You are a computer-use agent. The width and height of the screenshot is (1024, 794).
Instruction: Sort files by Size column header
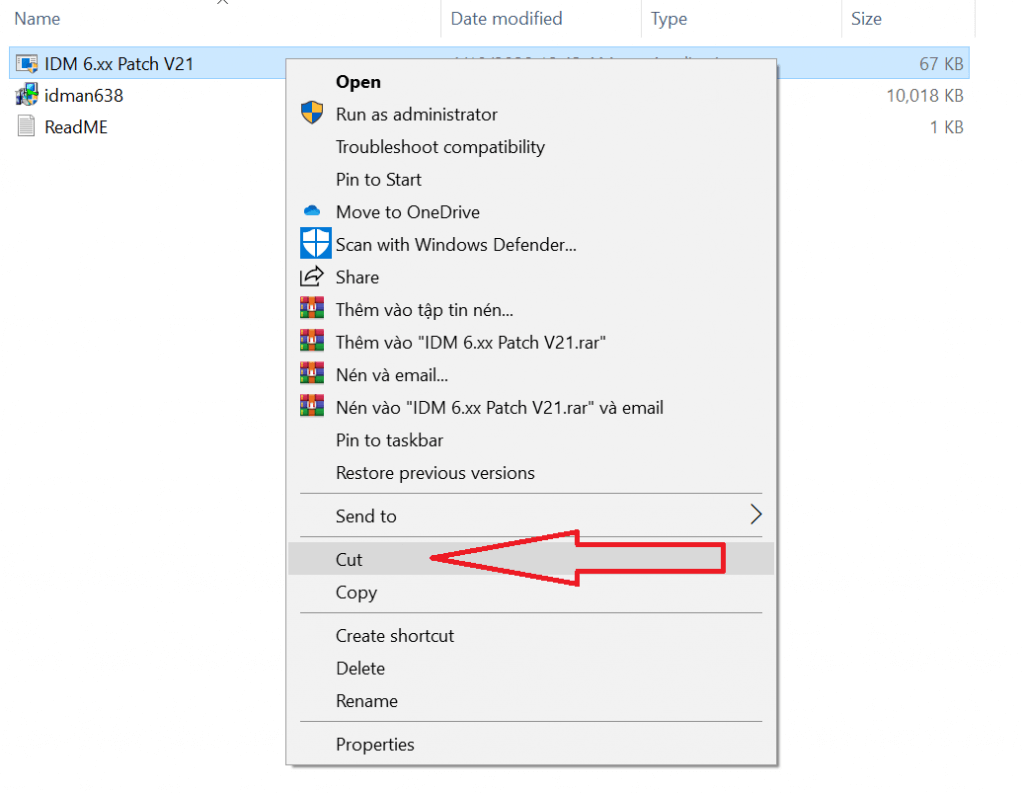866,19
